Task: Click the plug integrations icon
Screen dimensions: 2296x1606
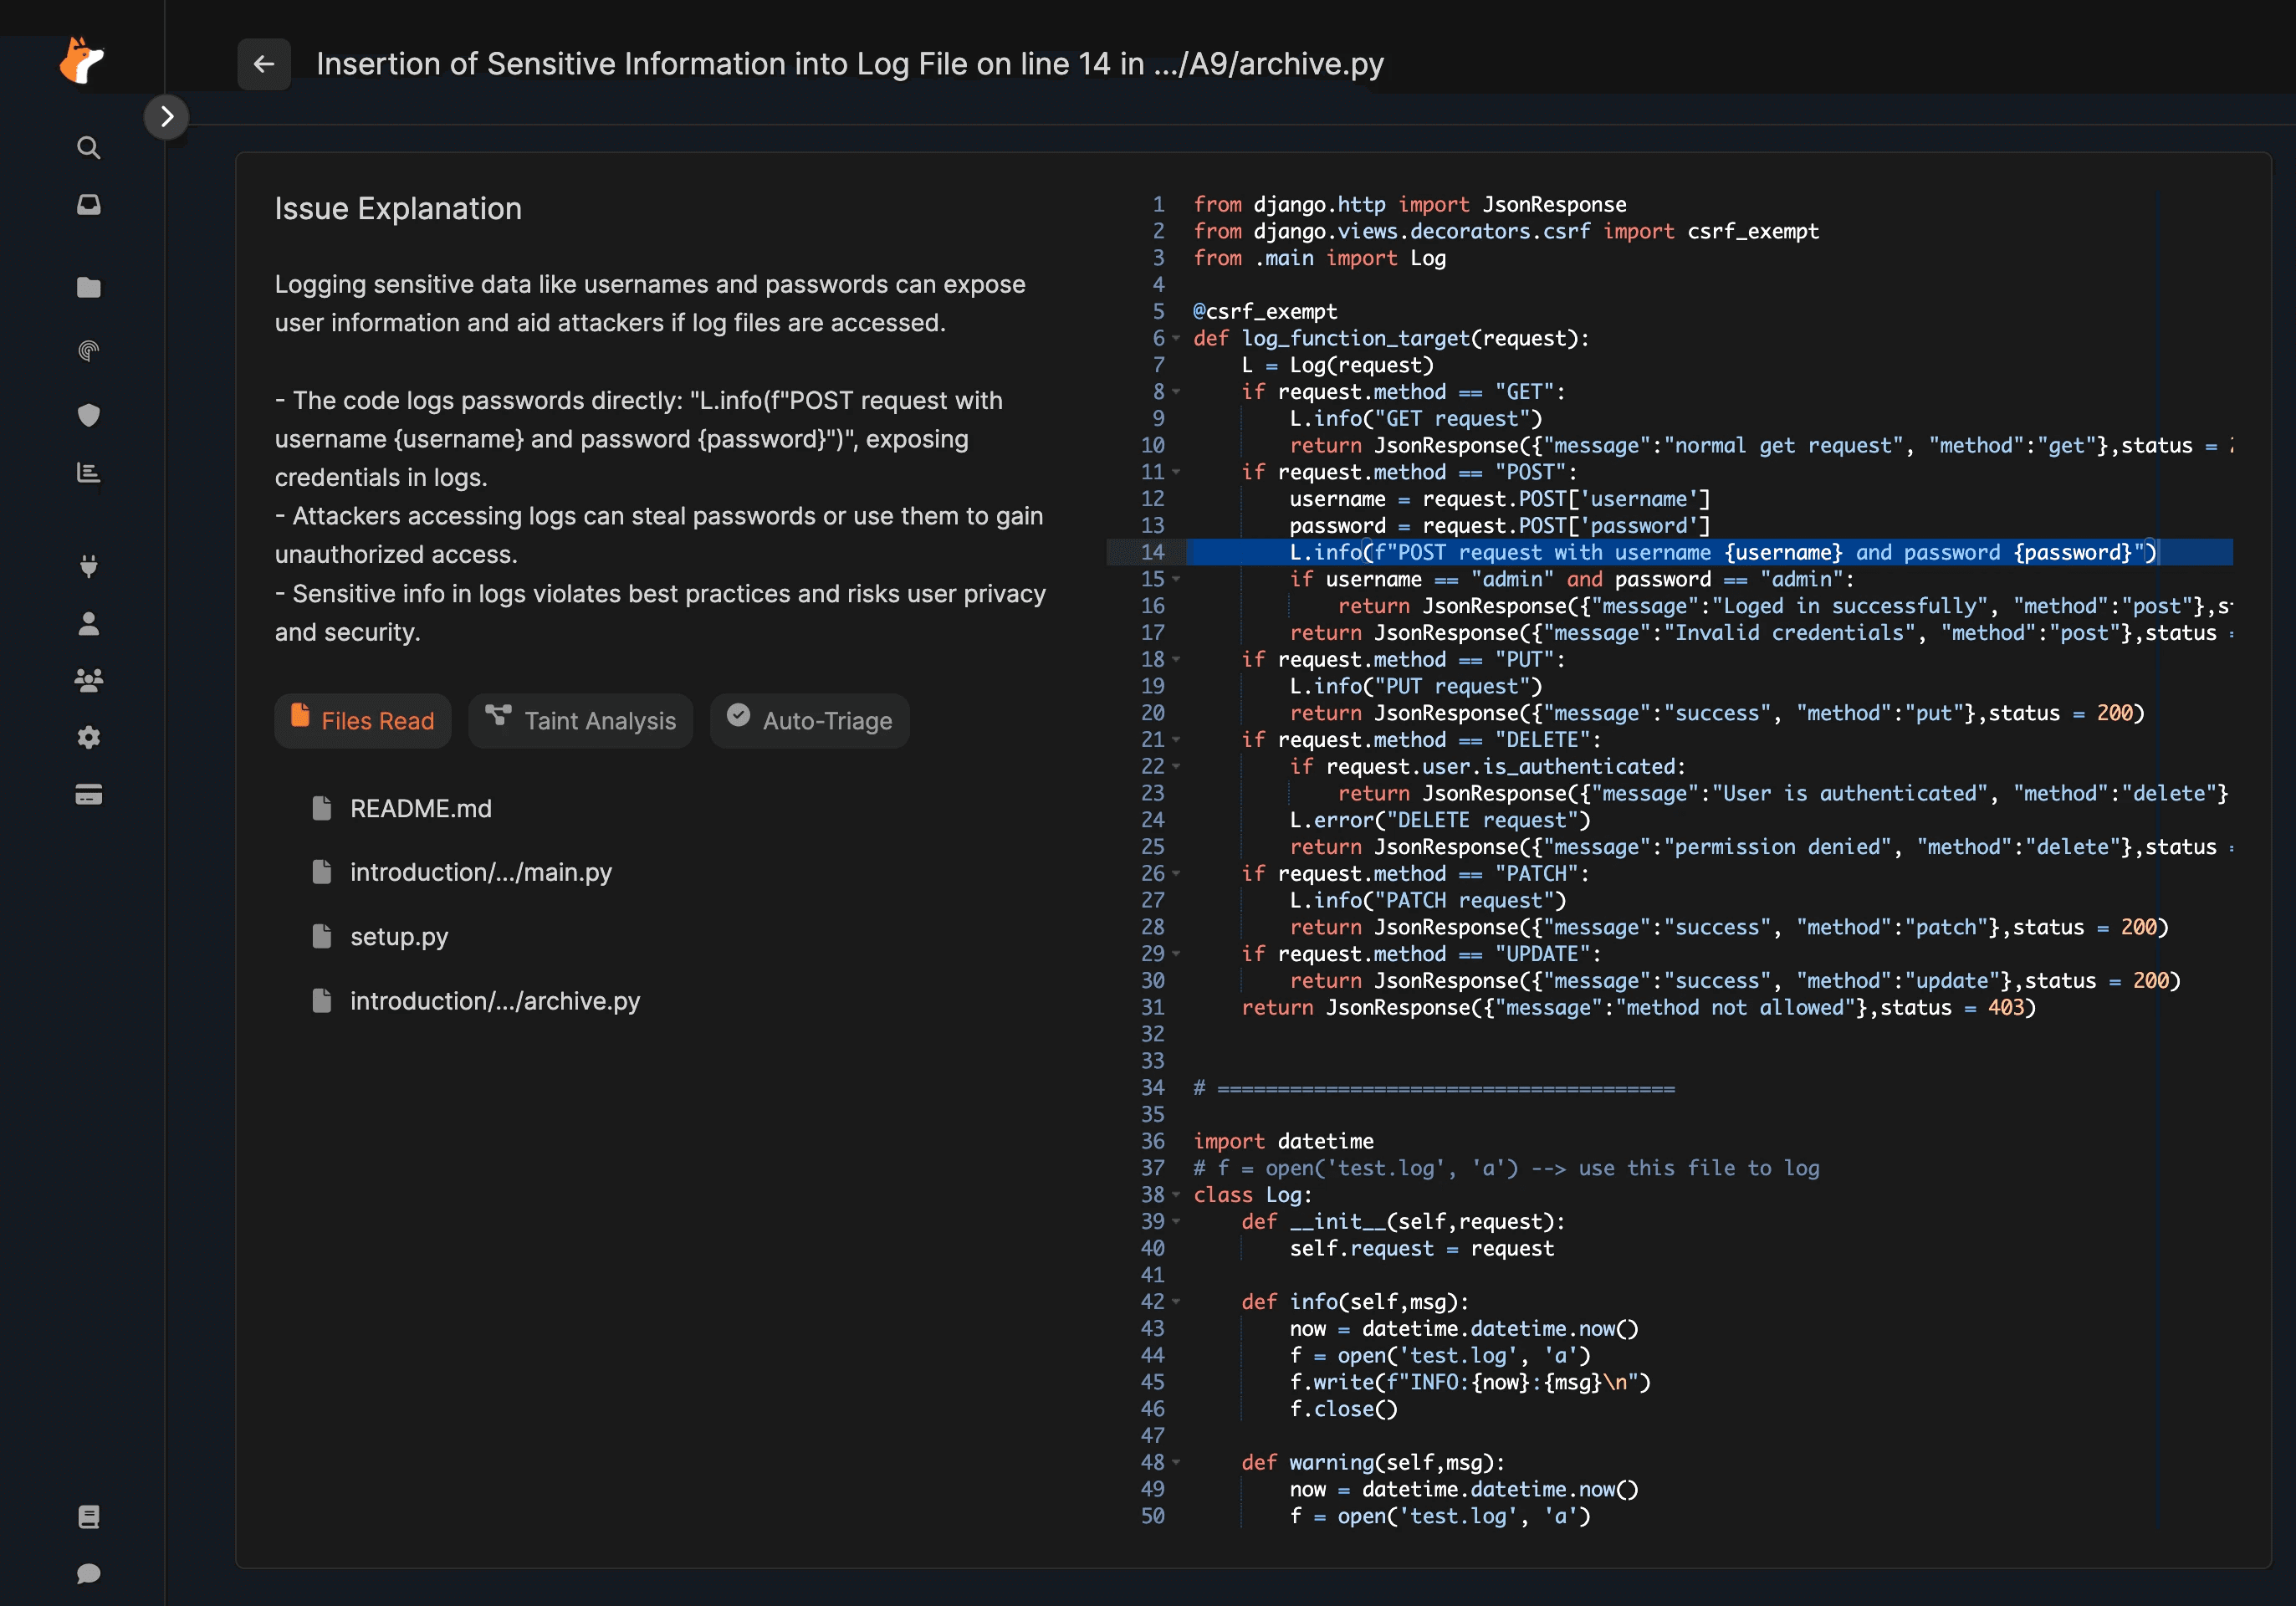Action: (x=88, y=567)
